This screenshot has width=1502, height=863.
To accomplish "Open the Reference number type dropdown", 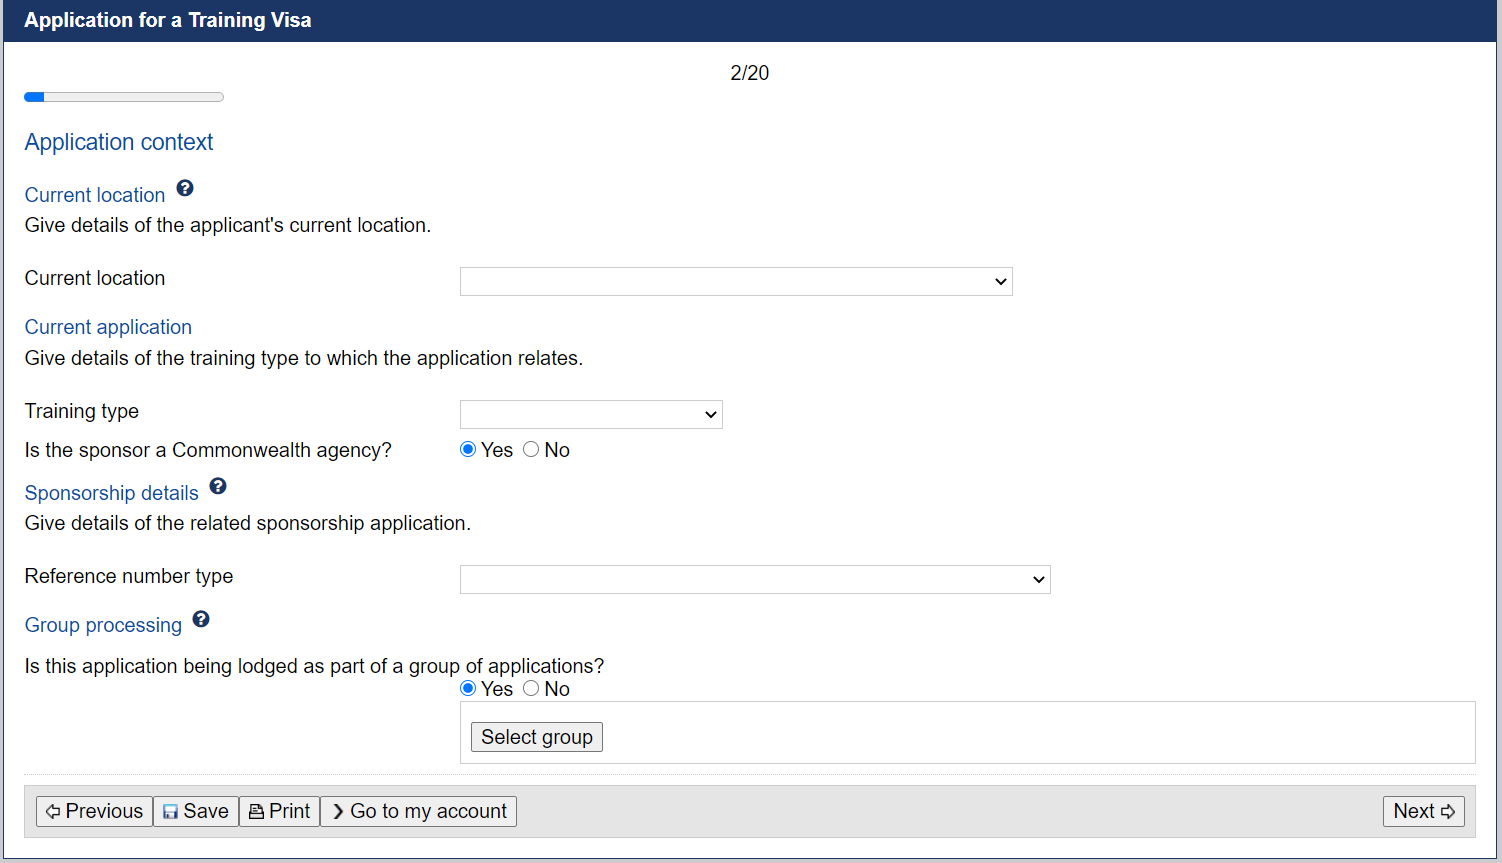I will (755, 579).
